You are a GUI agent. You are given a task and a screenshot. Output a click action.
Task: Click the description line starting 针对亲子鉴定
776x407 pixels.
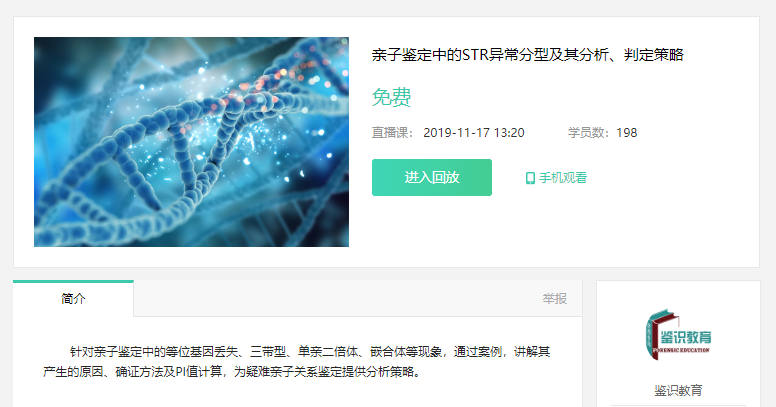point(310,352)
